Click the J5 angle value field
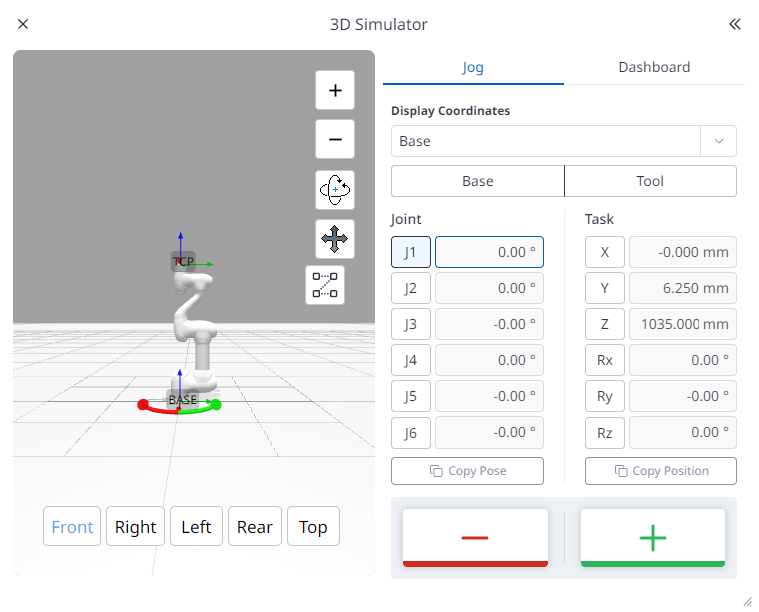The width and height of the screenshot is (759, 612). tap(489, 396)
